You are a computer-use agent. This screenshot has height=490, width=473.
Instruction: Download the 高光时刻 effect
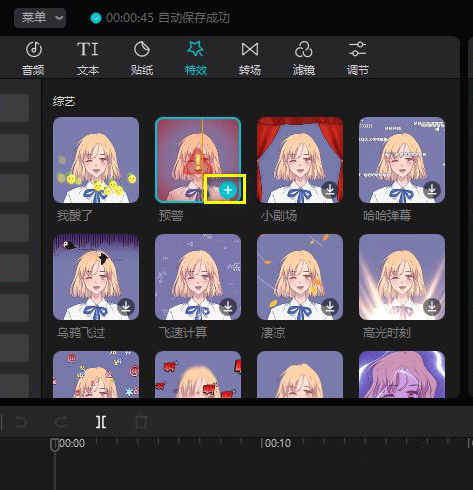click(432, 307)
